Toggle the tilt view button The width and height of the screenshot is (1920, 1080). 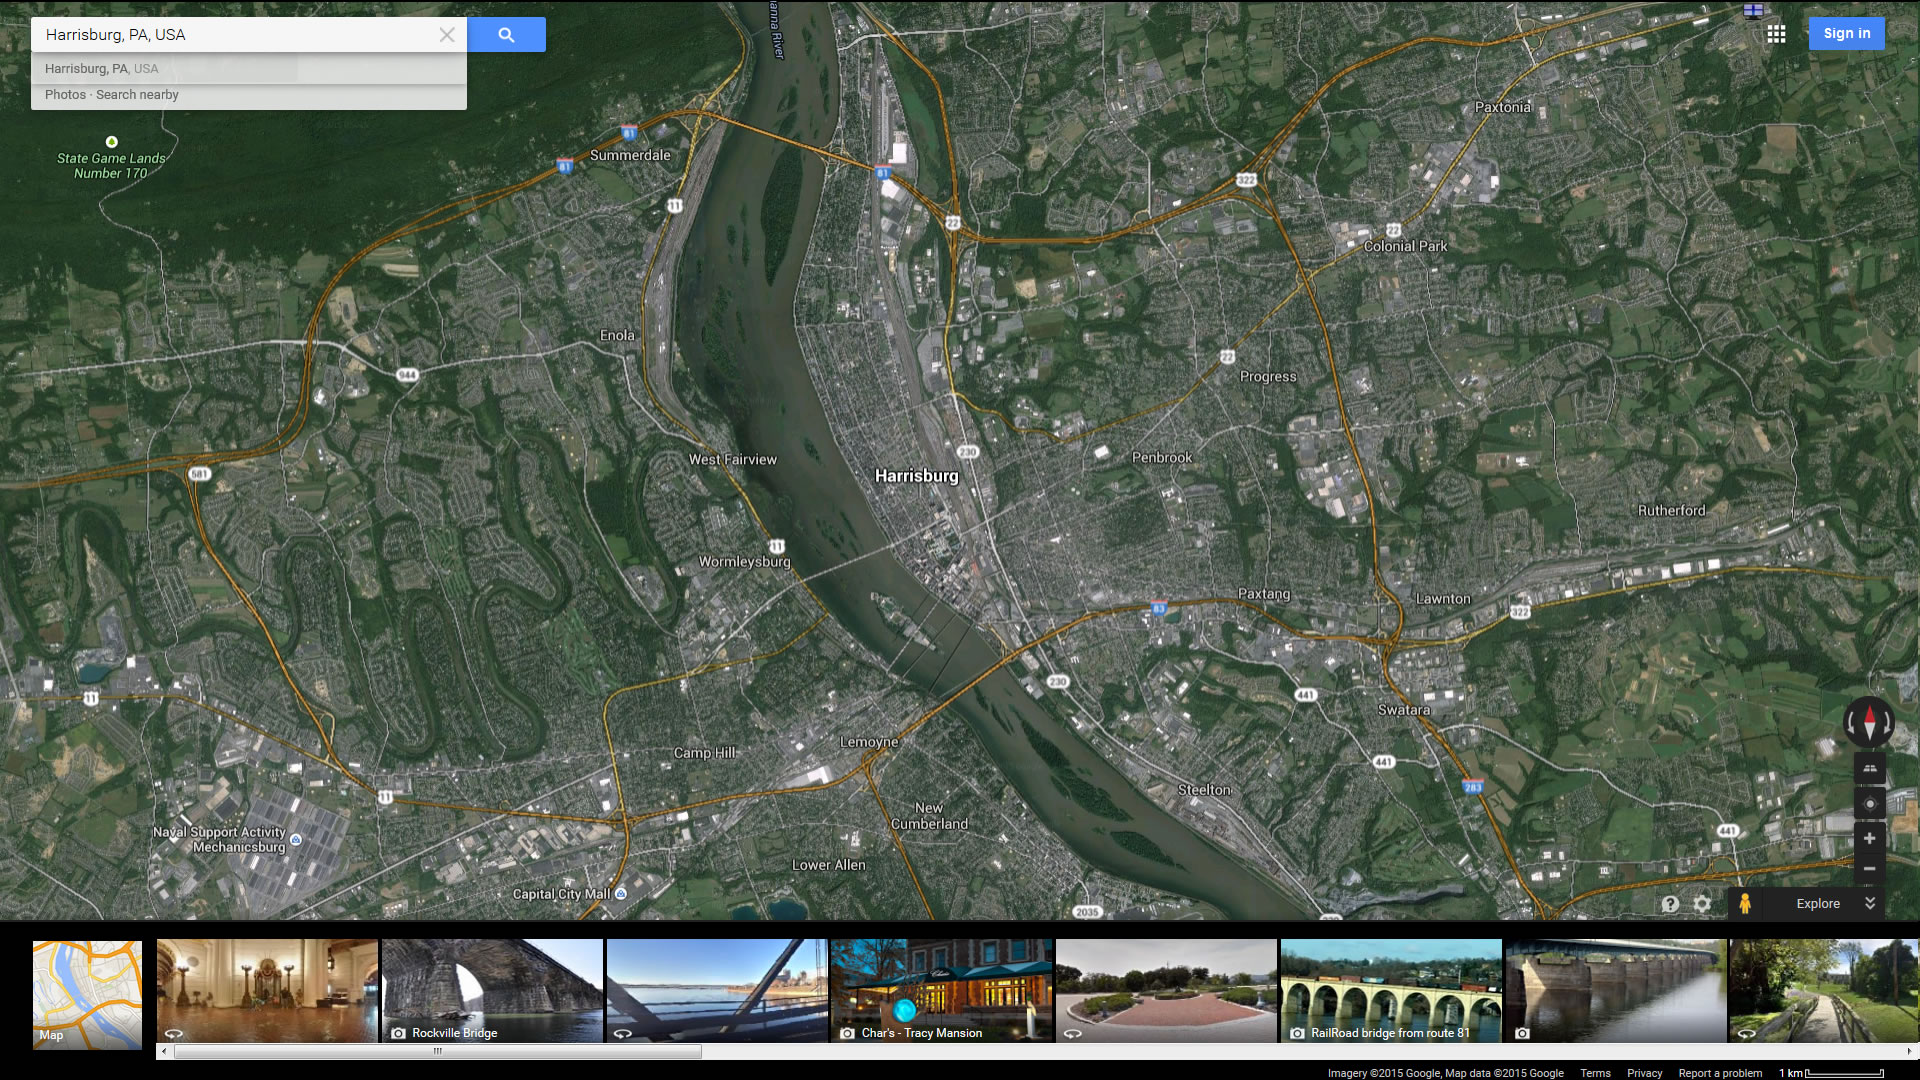point(1869,768)
